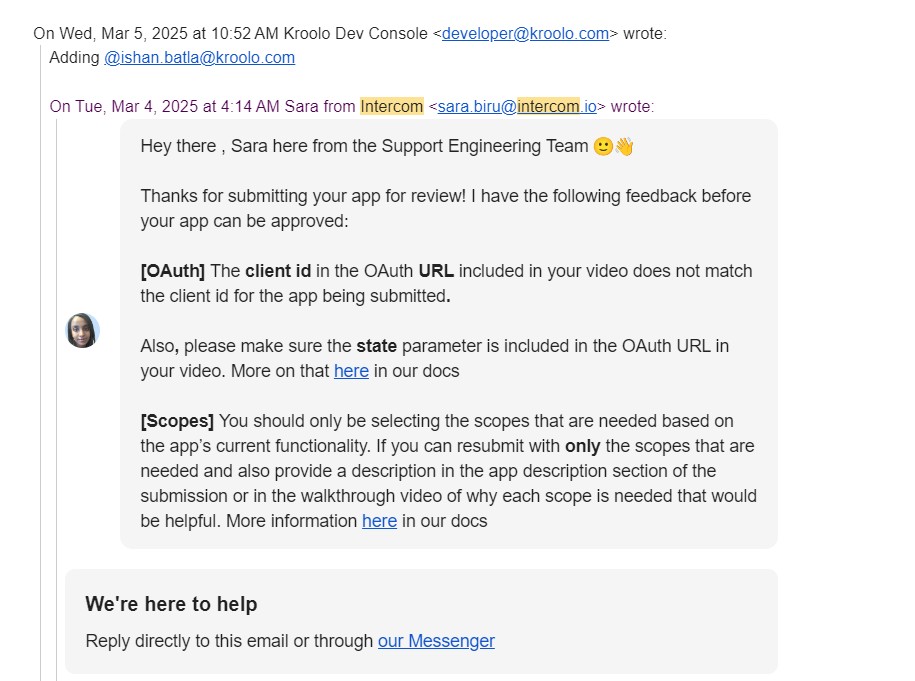Click the bold '[OAuth]' label
Viewport: 915px width, 681px height.
click(173, 271)
